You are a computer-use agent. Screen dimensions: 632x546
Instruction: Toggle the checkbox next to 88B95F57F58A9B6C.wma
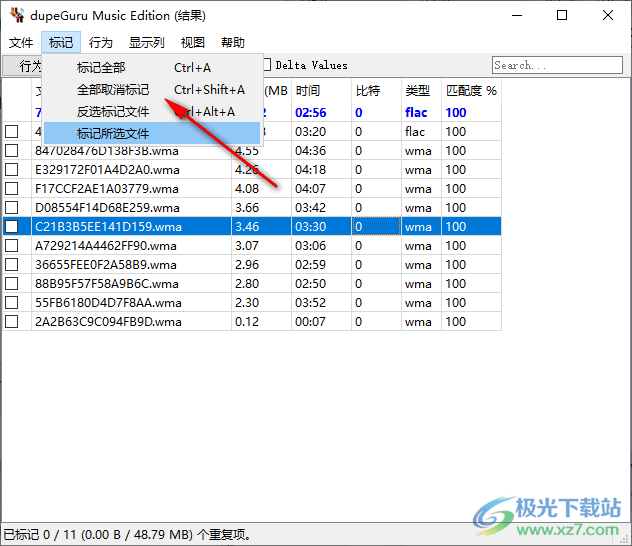pos(12,284)
